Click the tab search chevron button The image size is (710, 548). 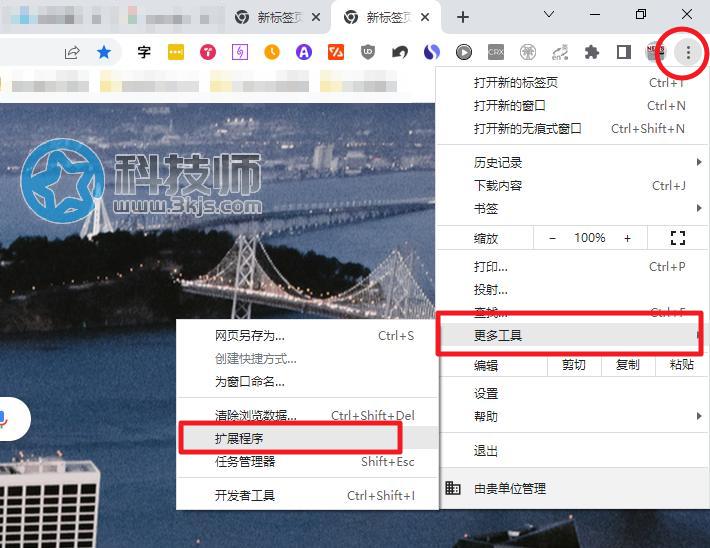click(549, 14)
